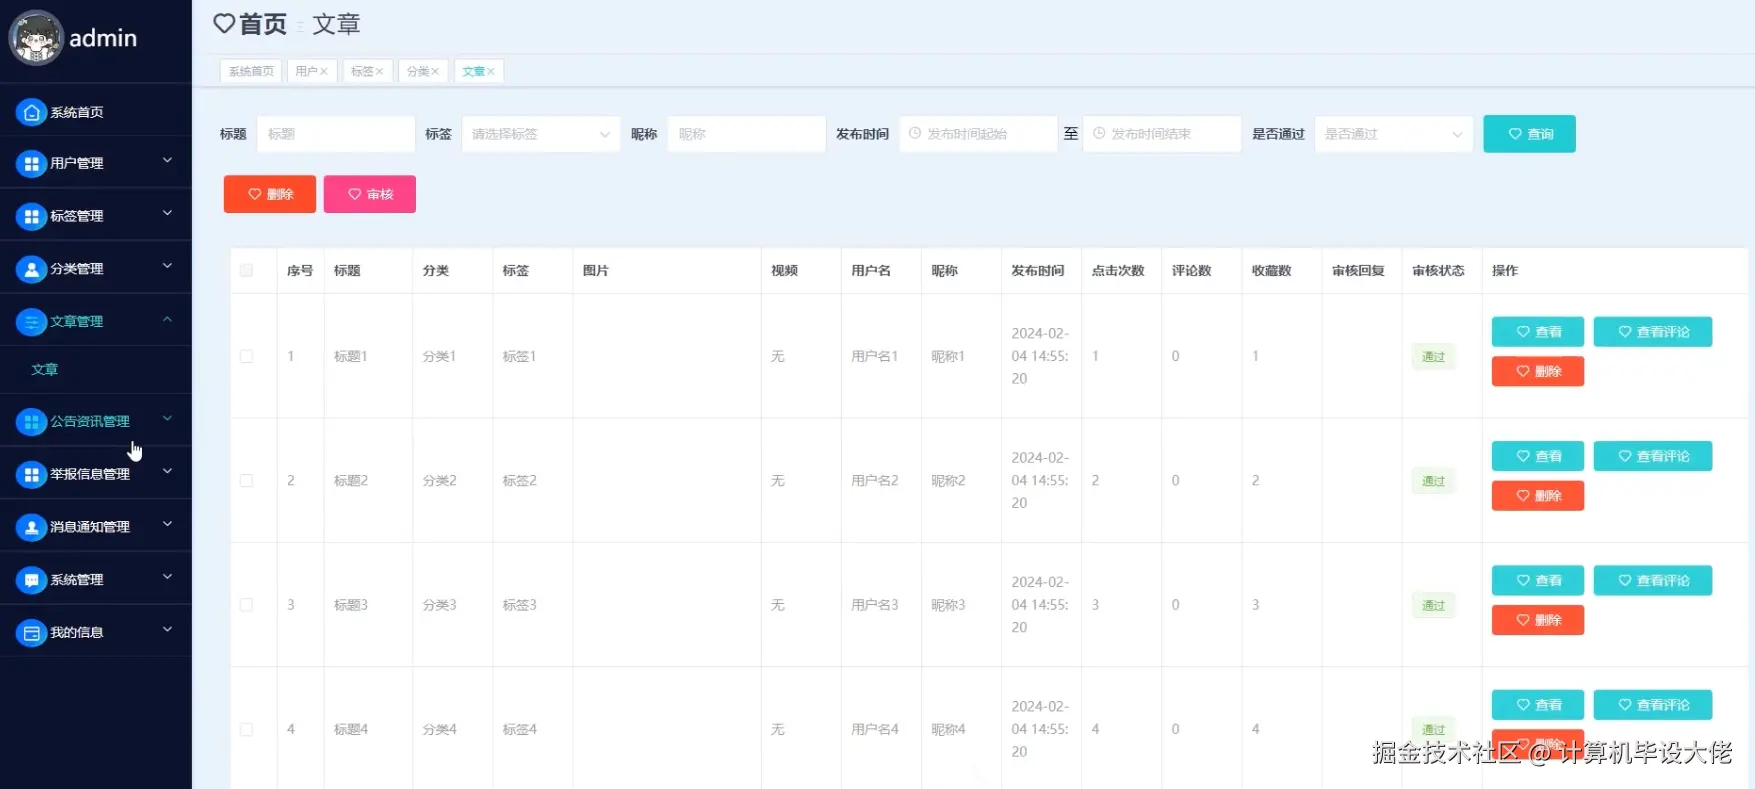This screenshot has height=789, width=1755.
Task: Open the 是否通过 dropdown
Action: pos(1394,134)
